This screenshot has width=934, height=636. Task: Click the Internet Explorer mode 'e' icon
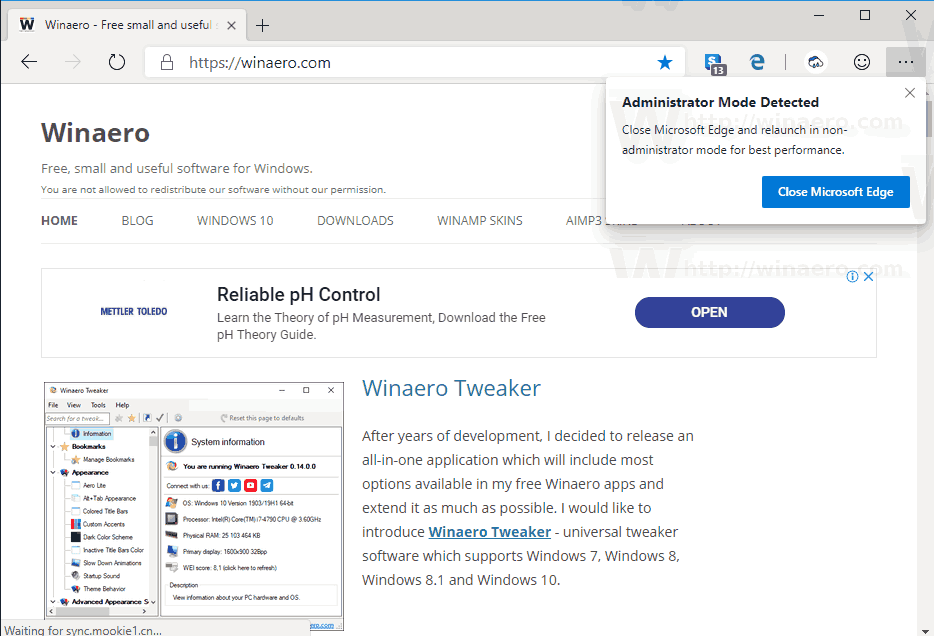tap(757, 62)
